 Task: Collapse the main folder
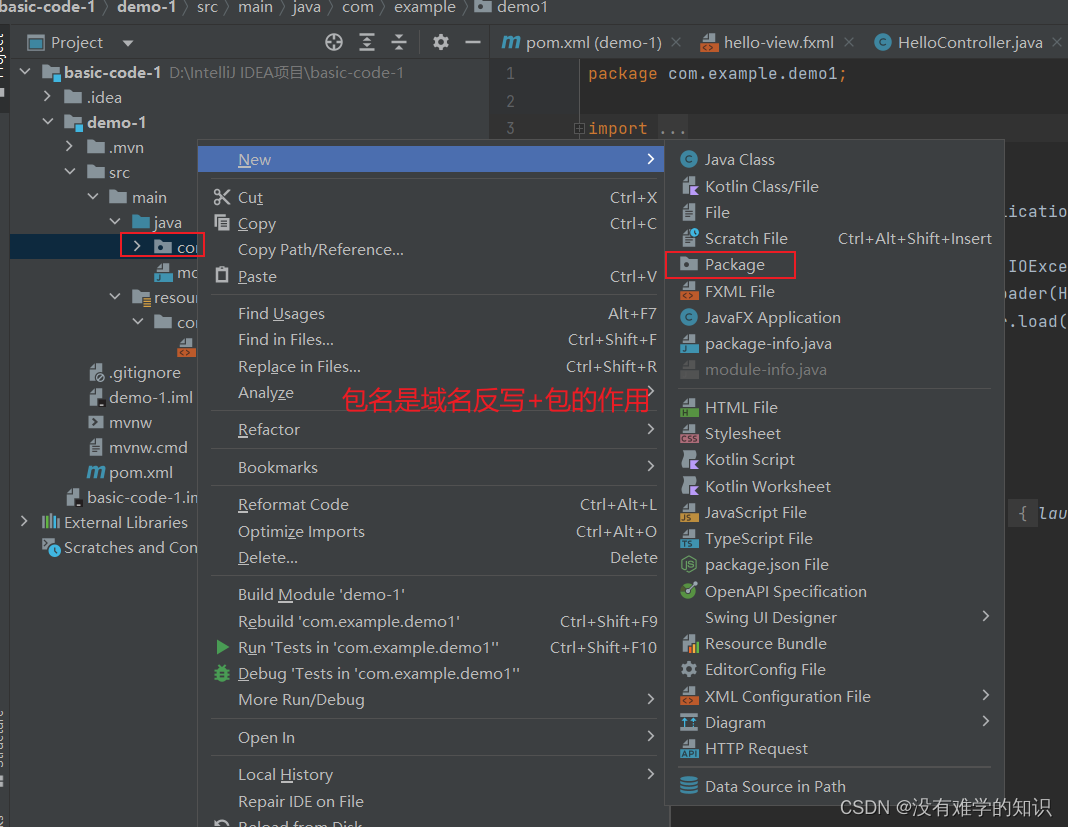tap(93, 197)
